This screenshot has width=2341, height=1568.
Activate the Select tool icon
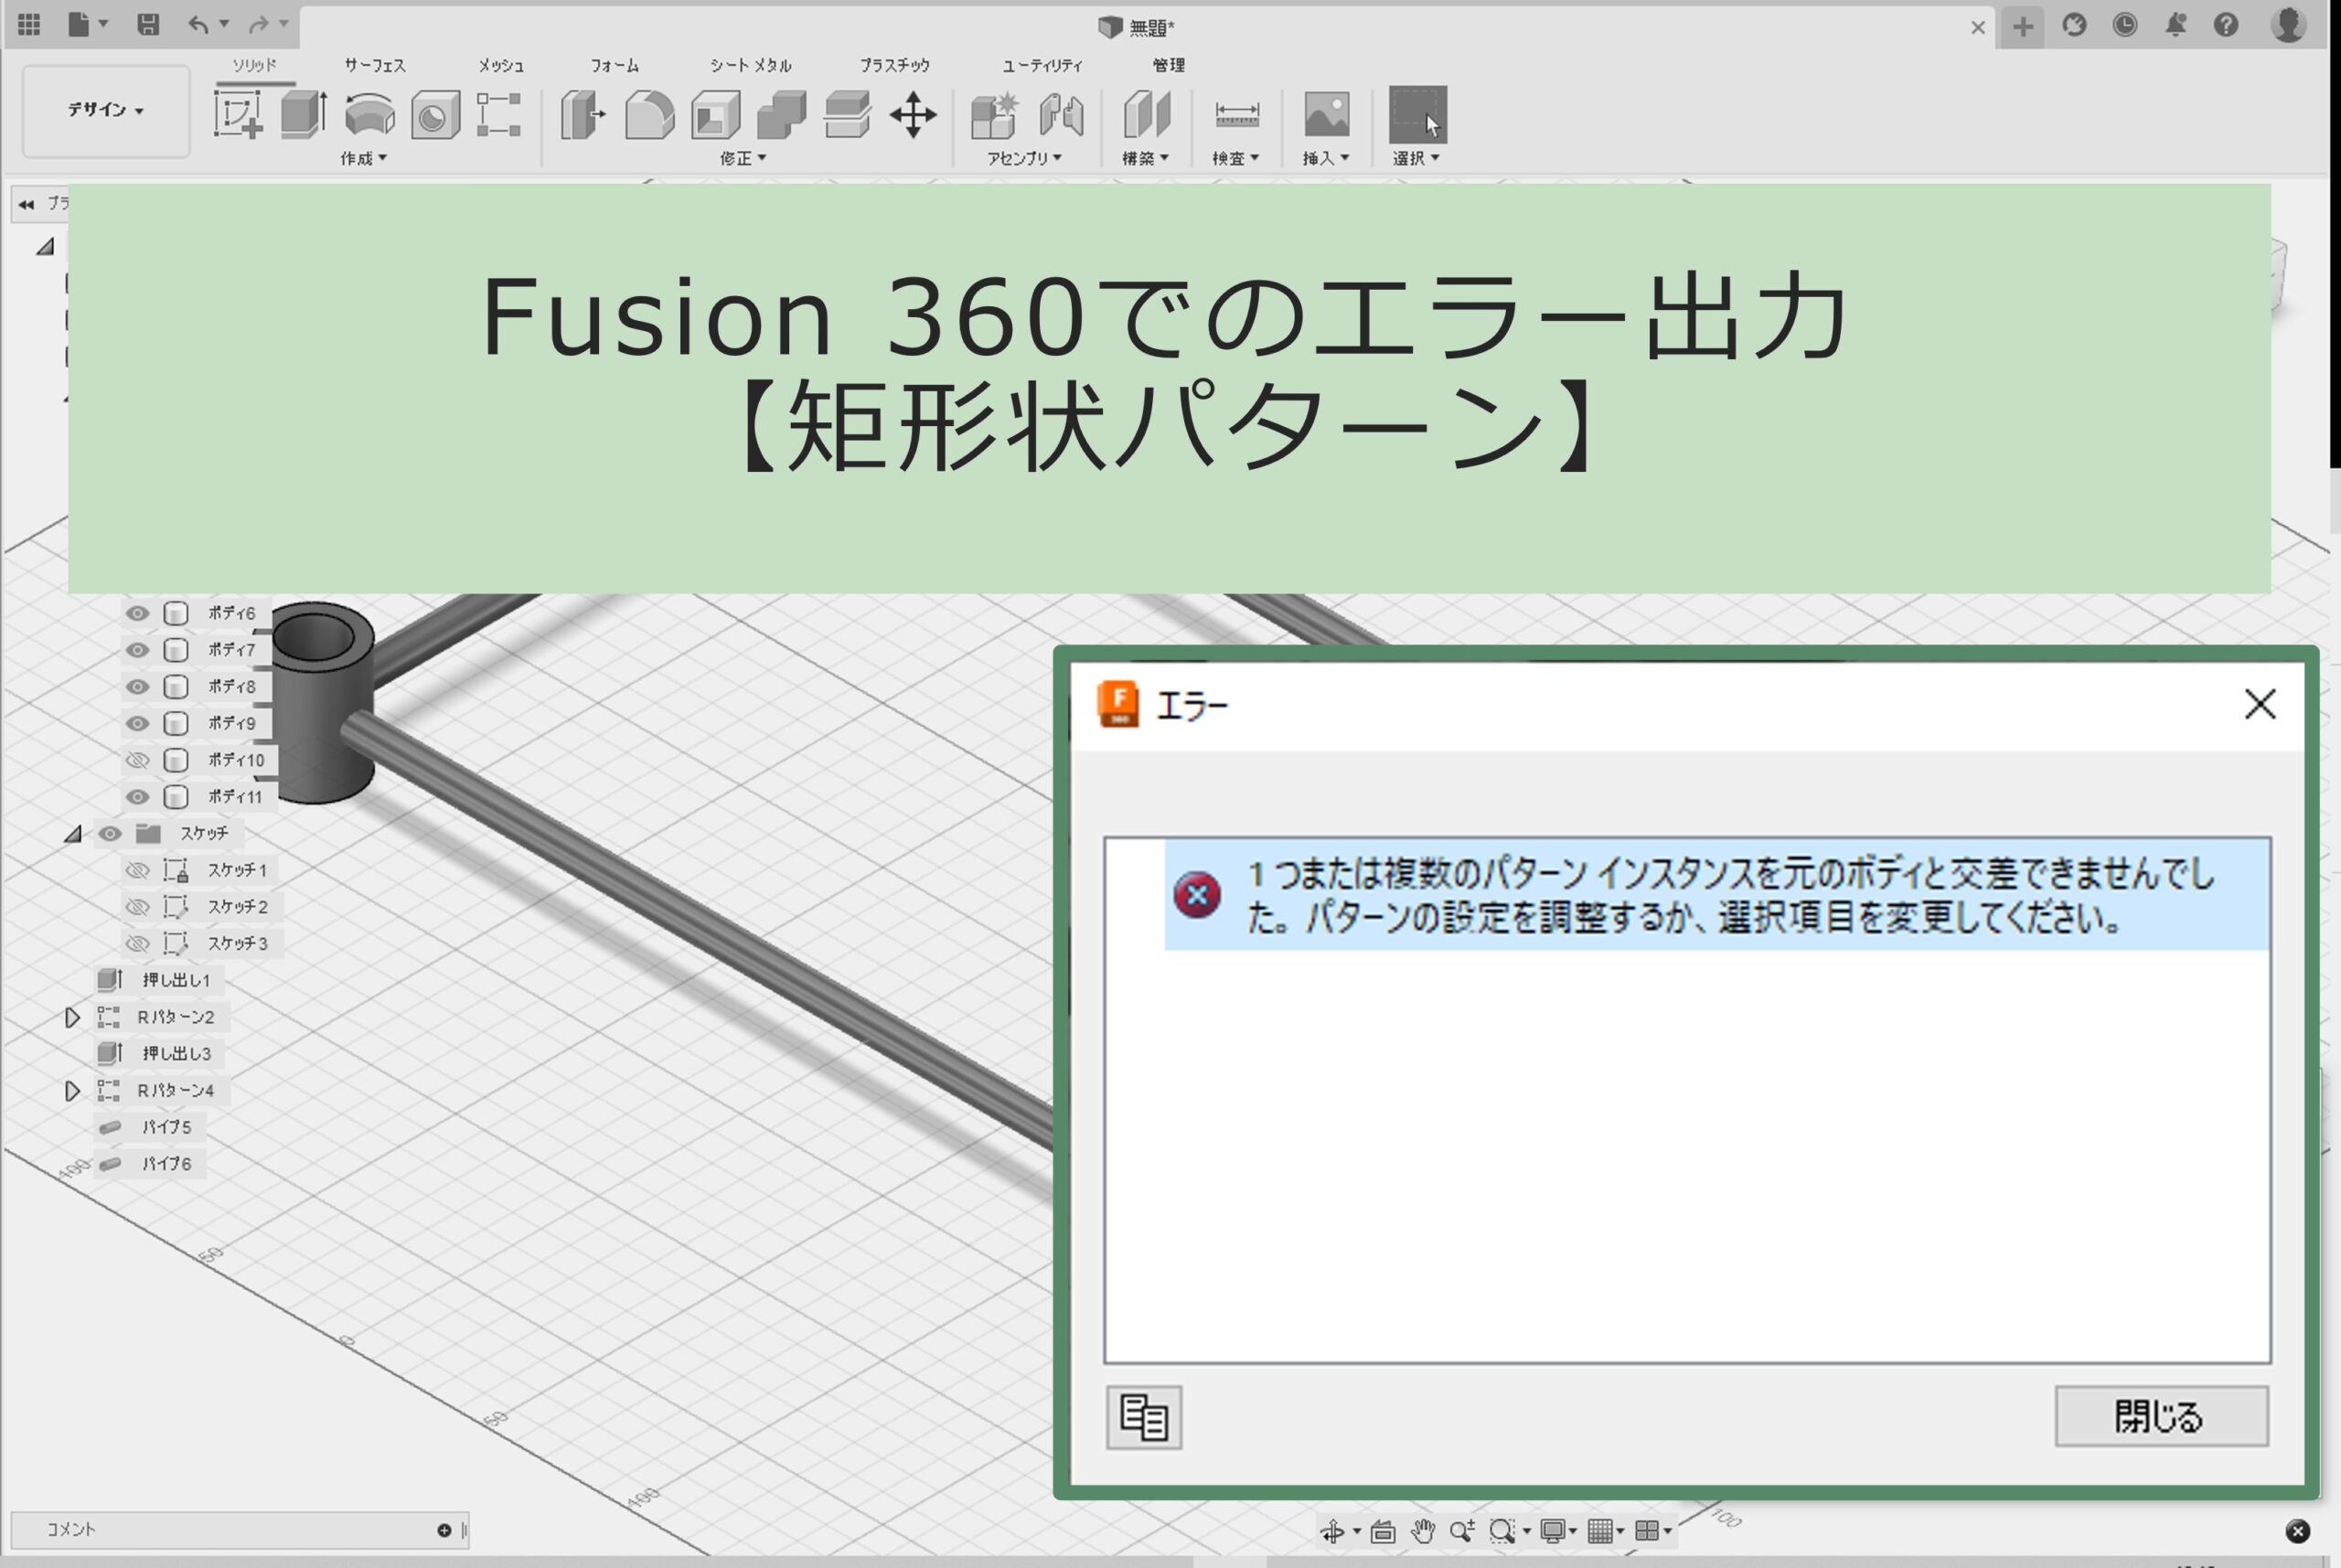(x=1418, y=114)
